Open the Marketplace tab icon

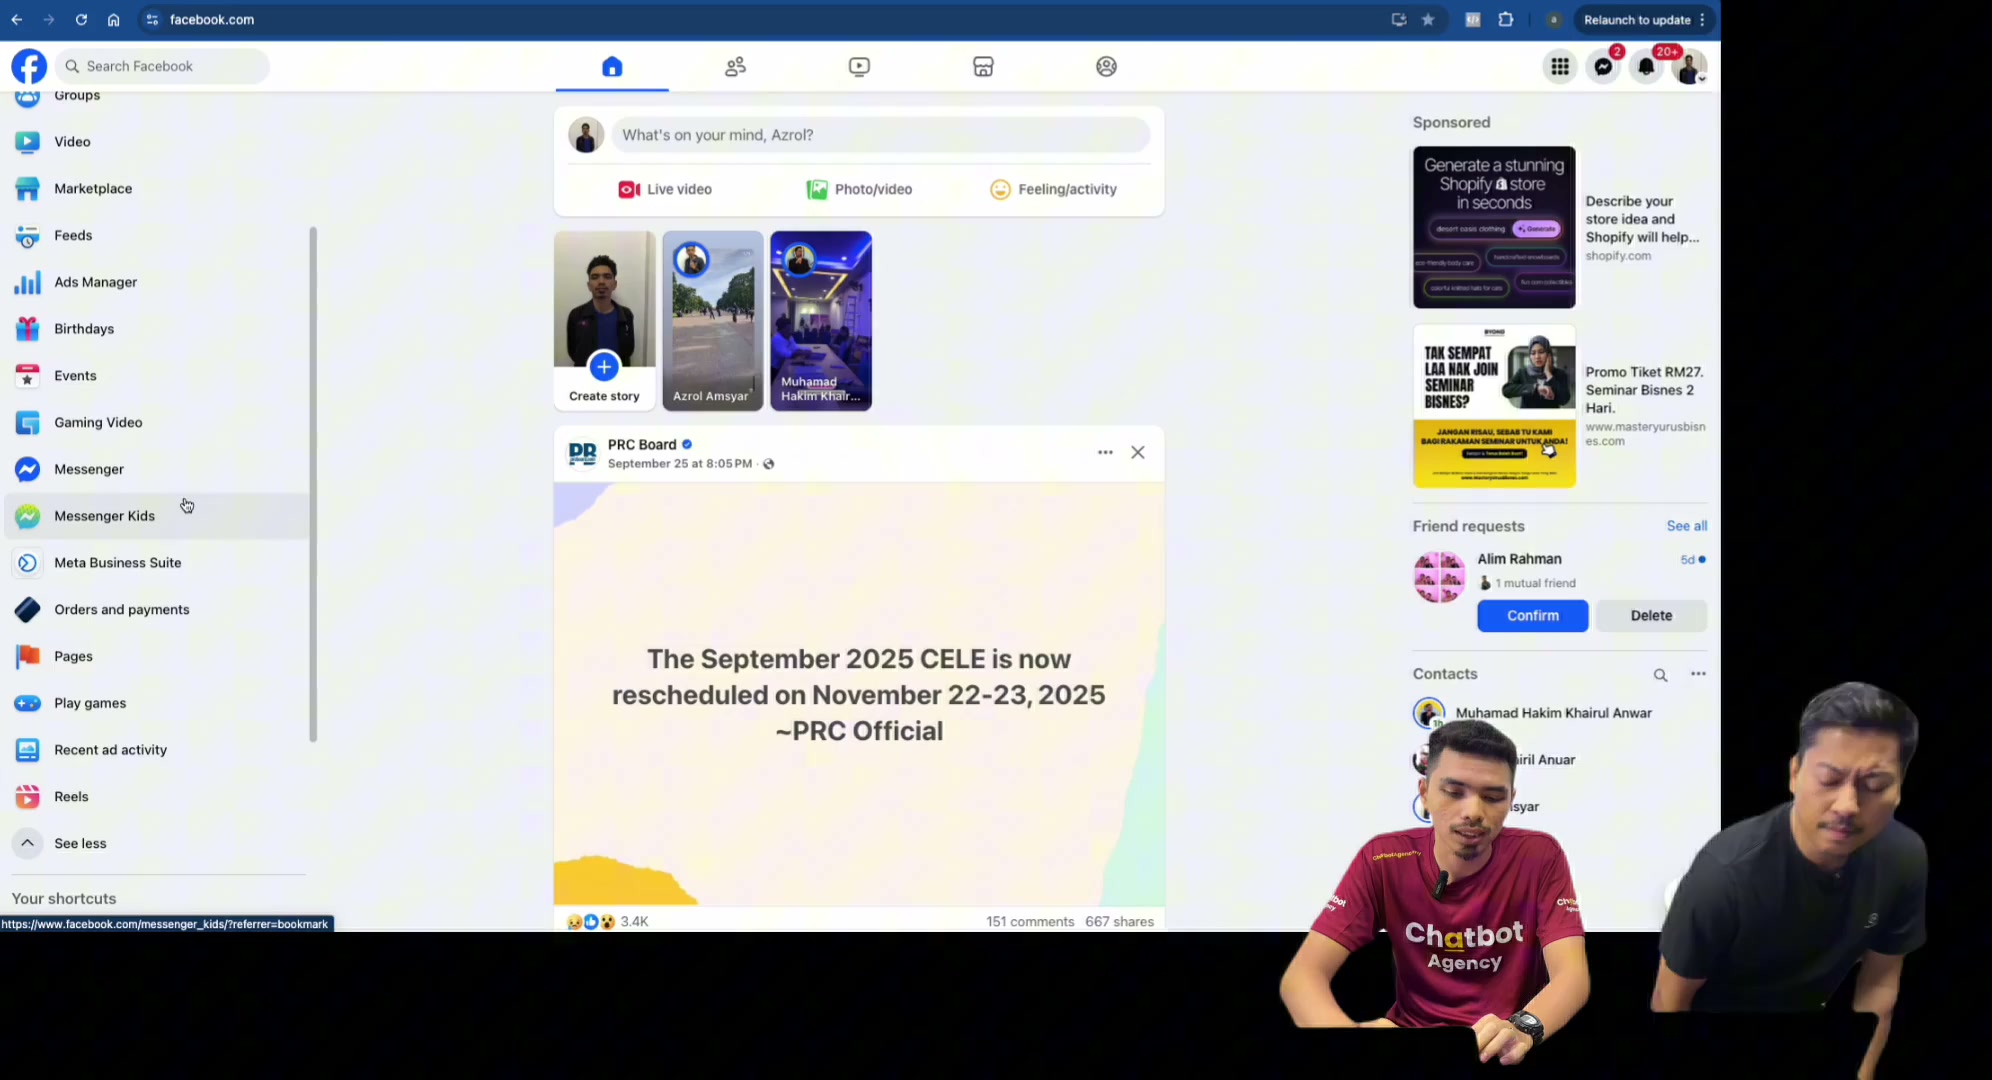coord(983,66)
